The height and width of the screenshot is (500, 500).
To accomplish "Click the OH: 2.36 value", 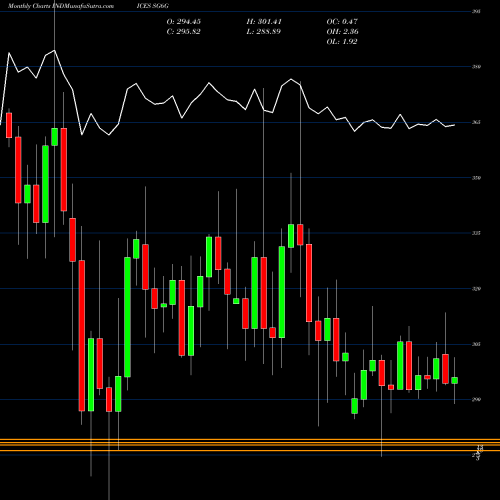I will (342, 32).
